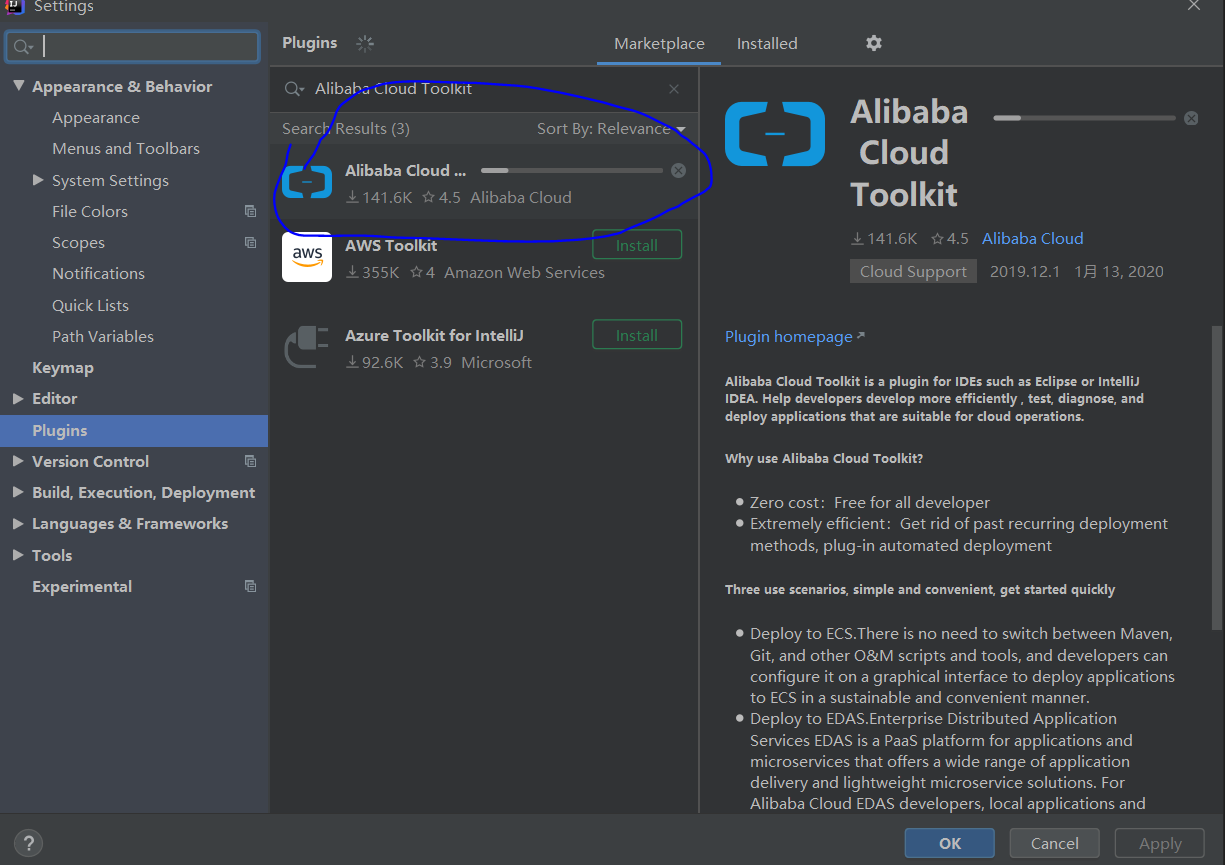1225x865 pixels.
Task: Open plugins gear settings menu
Action: point(874,43)
